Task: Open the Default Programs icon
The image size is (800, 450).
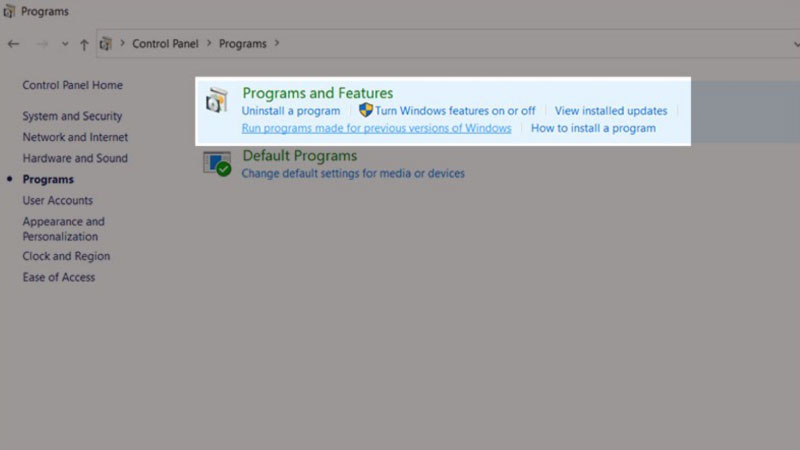Action: pos(217,164)
